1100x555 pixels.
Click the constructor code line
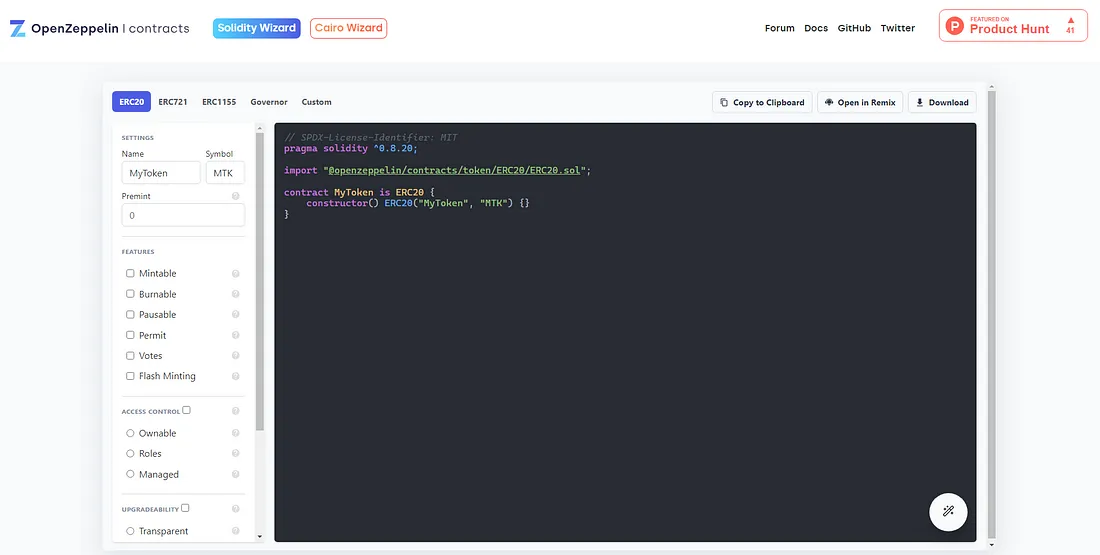(x=417, y=203)
